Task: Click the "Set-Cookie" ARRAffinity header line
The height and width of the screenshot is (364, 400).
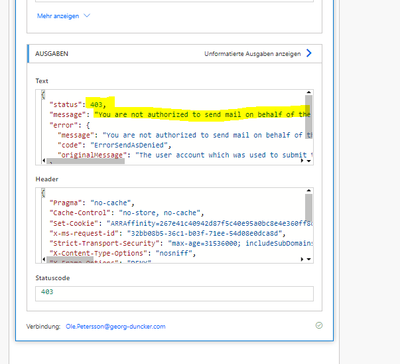Action: [x=181, y=223]
